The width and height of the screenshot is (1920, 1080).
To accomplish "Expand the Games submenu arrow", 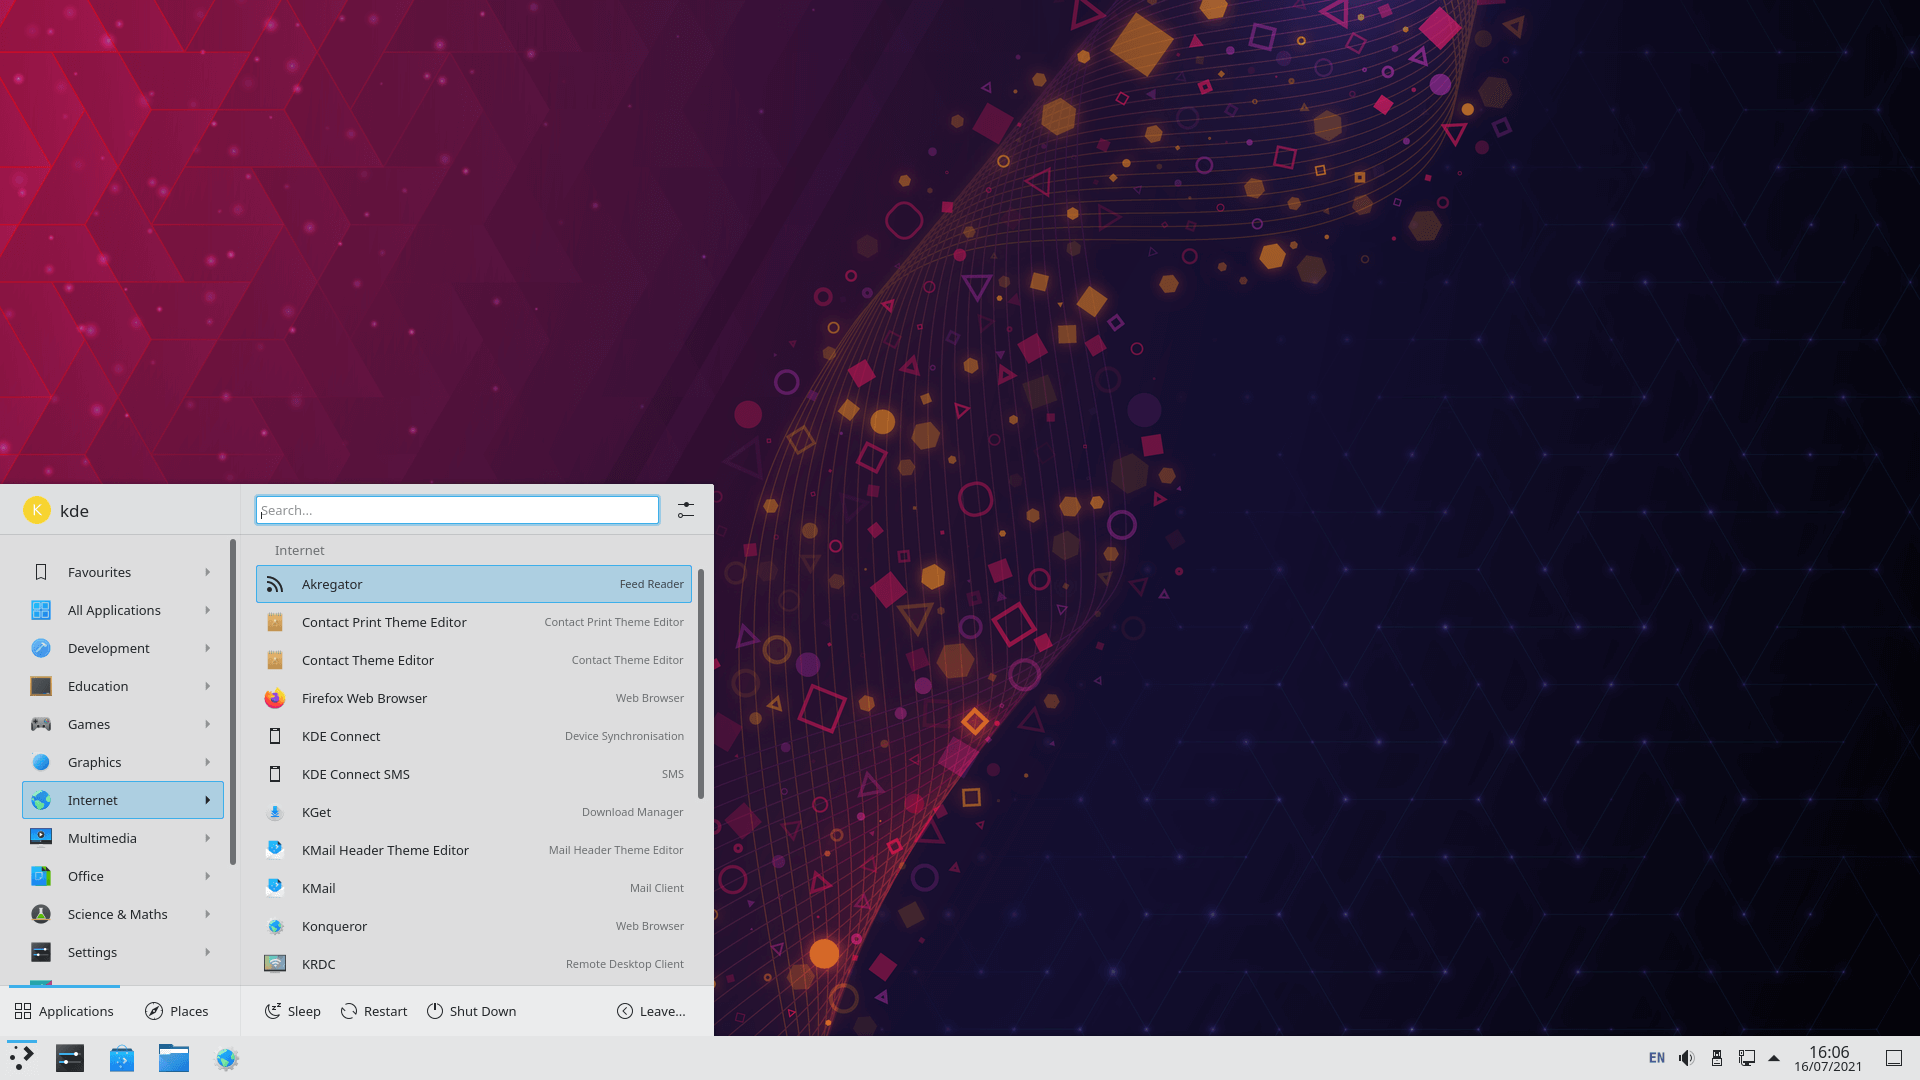I will pyautogui.click(x=208, y=724).
